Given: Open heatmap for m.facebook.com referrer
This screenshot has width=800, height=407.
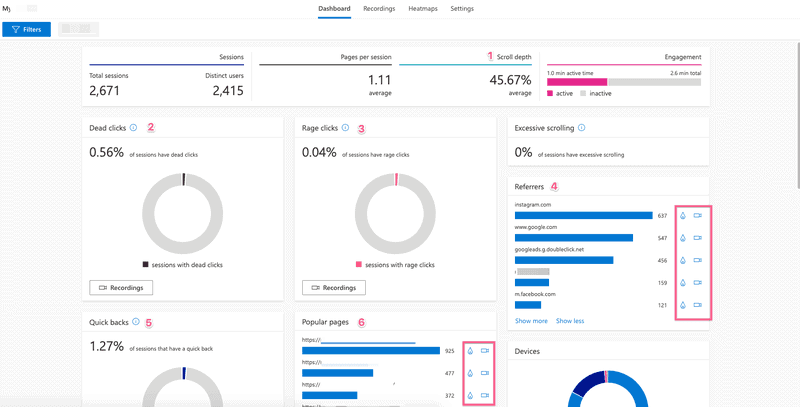Looking at the screenshot, I should pos(683,305).
